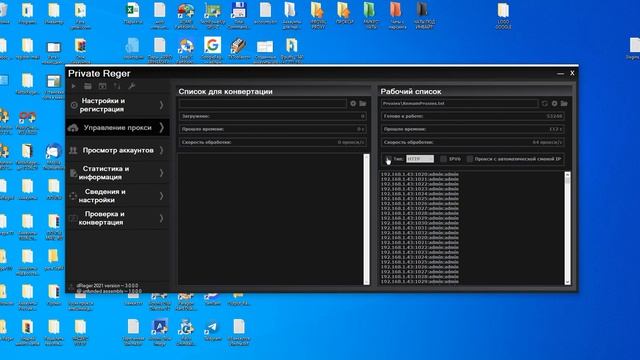Click the window/calendar icon in Private Reger toolbar
The width and height of the screenshot is (640, 360).
point(102,86)
